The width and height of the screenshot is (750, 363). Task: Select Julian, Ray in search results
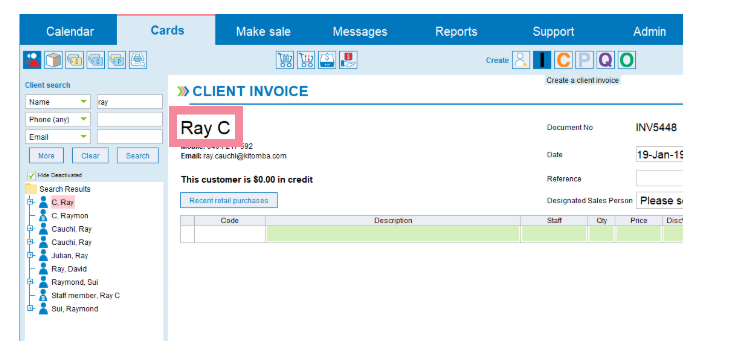(x=70, y=255)
